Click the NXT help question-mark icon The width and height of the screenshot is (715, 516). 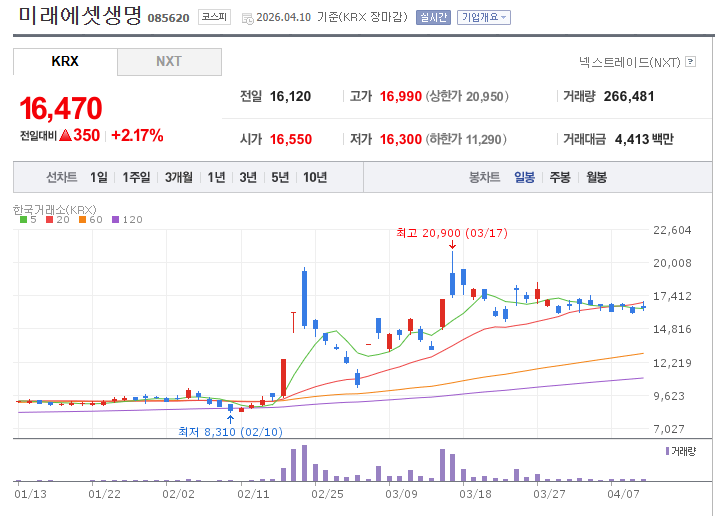690,62
